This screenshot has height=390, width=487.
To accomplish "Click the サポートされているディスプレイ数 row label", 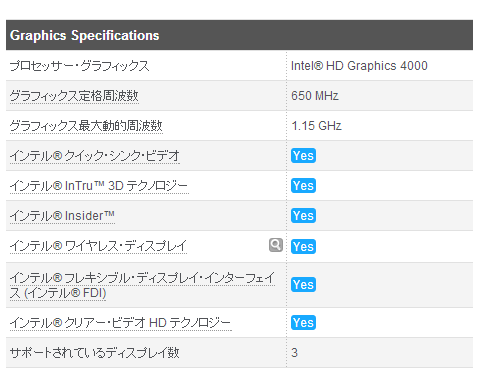I will coord(95,353).
